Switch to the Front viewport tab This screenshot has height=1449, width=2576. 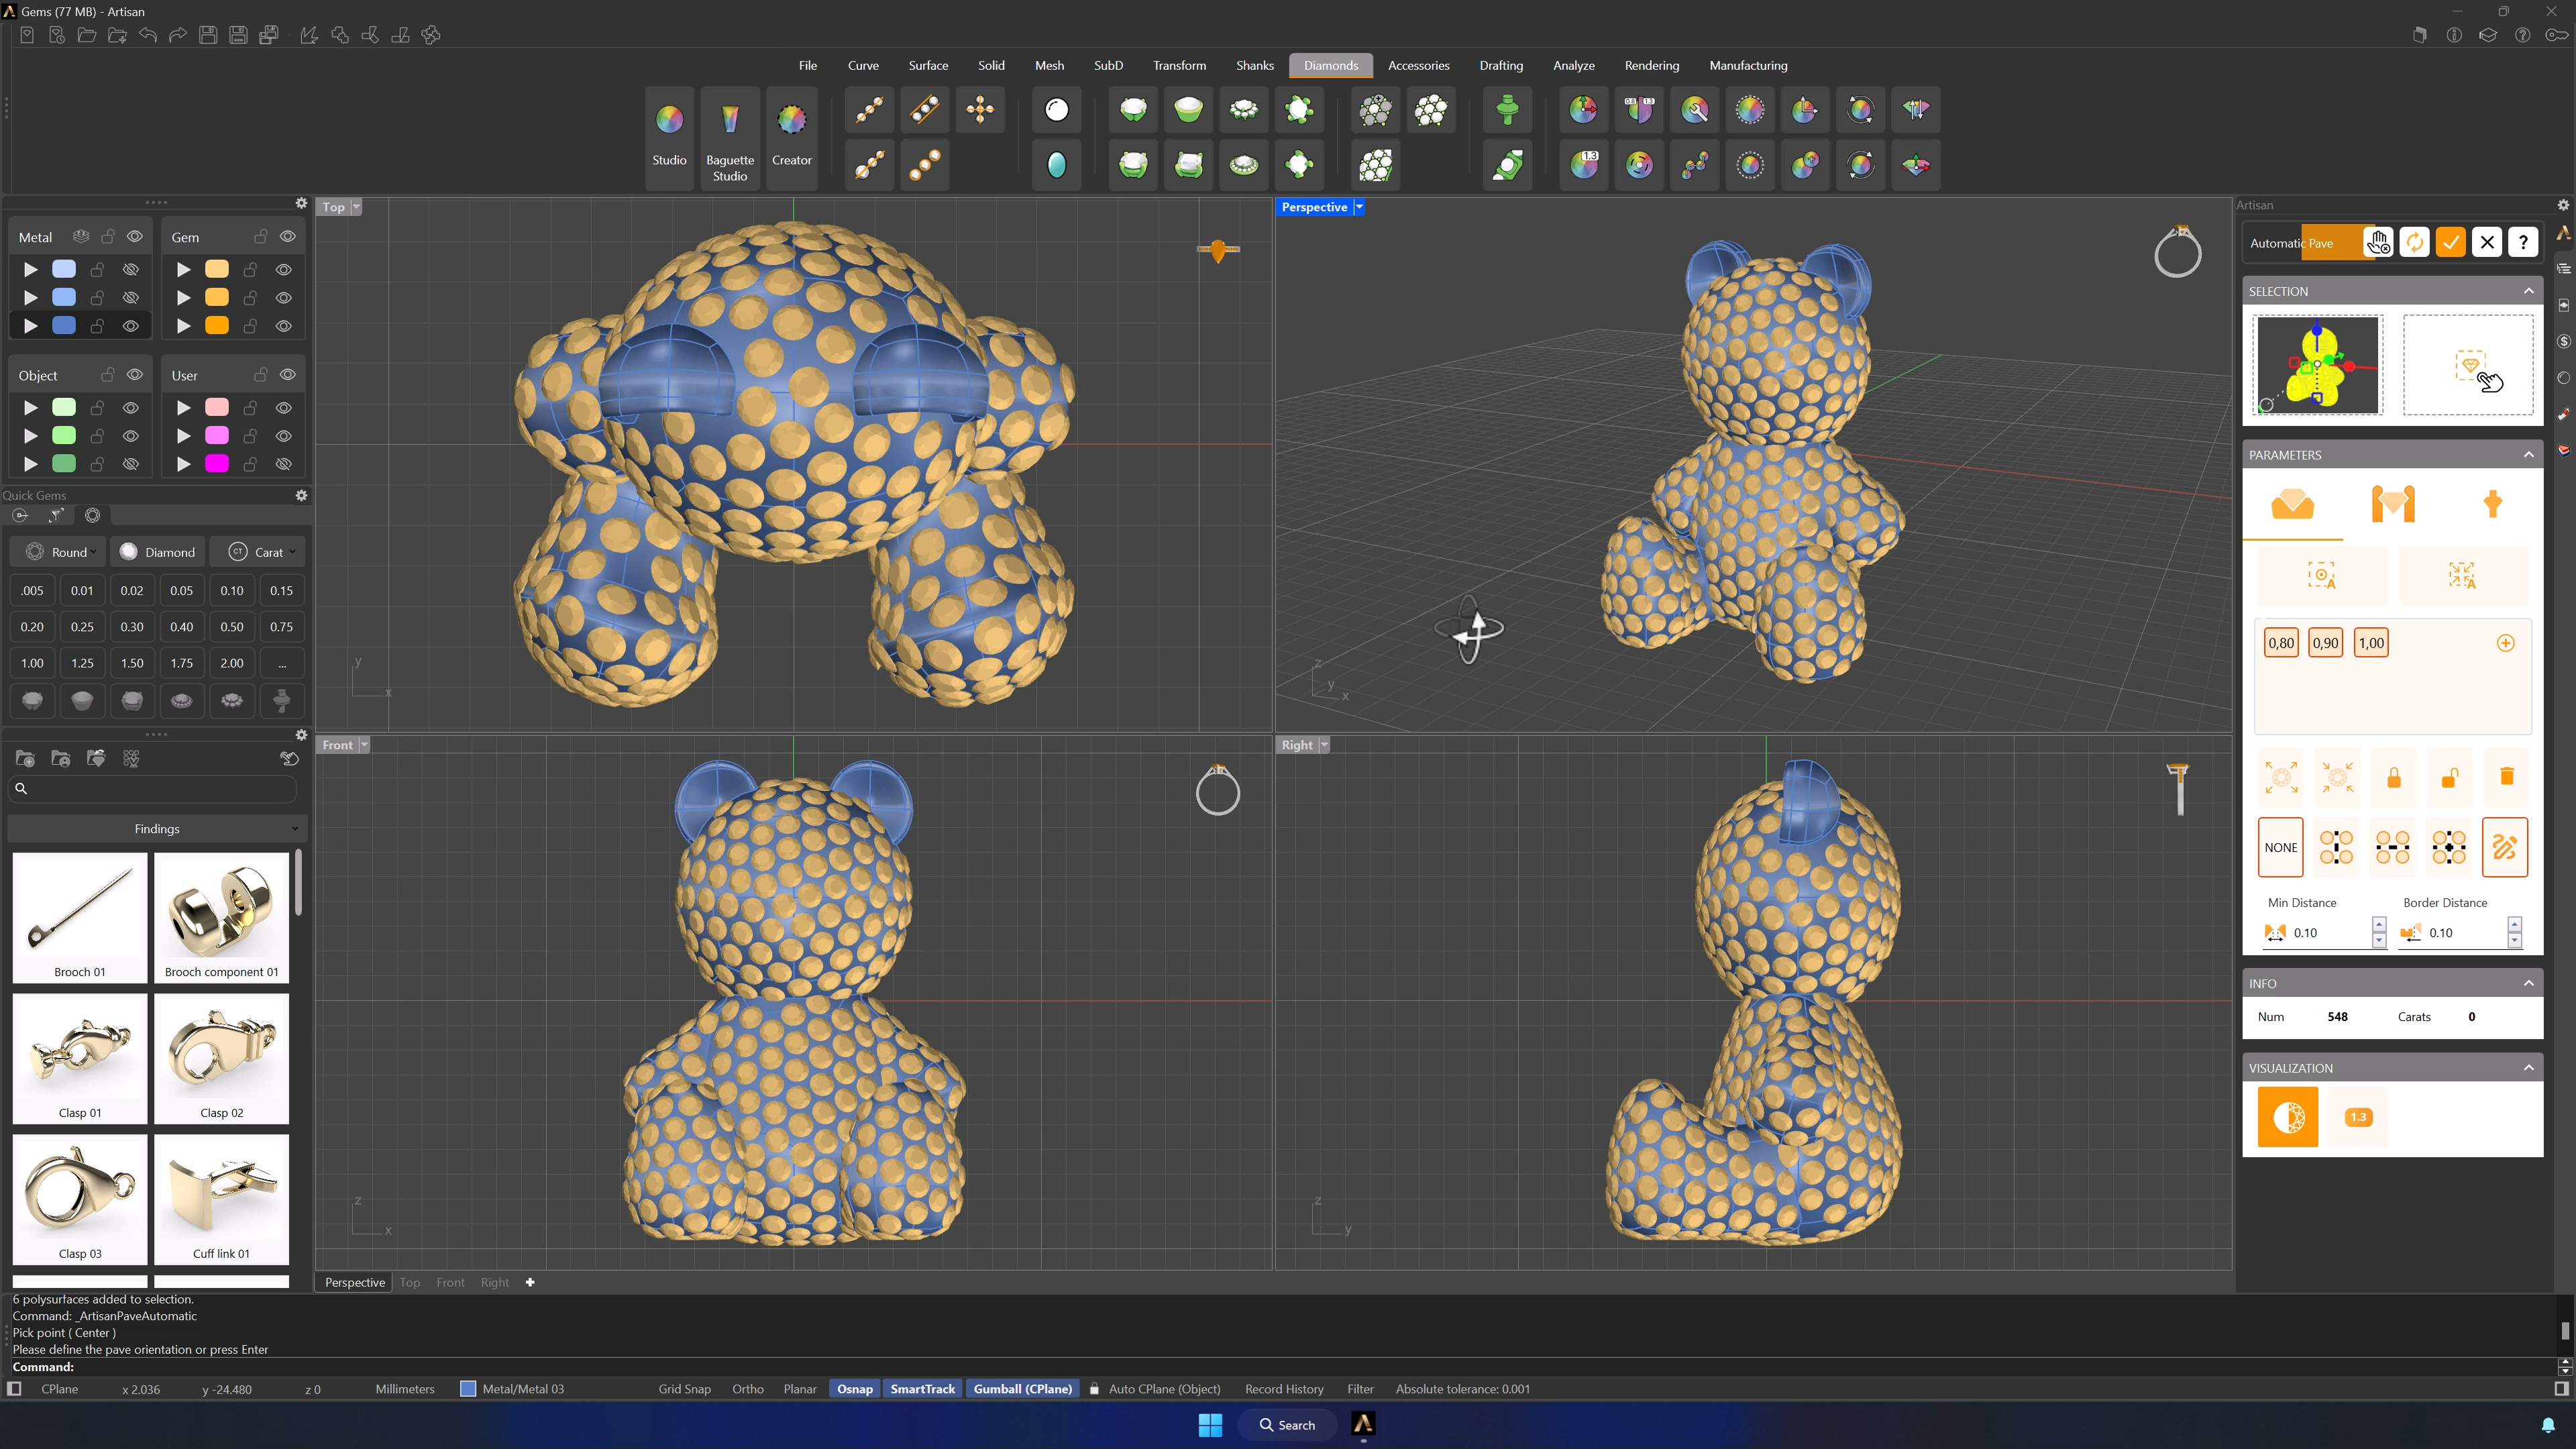pos(450,1282)
